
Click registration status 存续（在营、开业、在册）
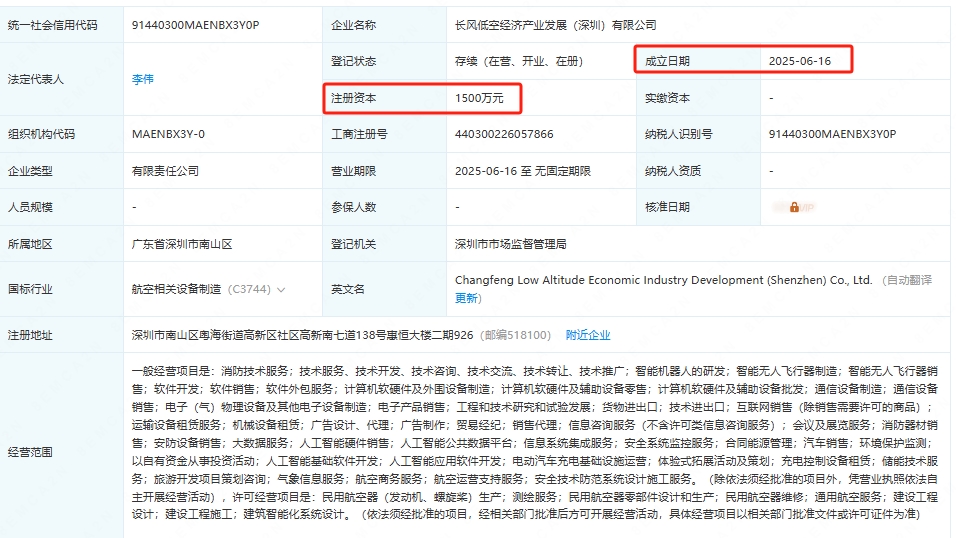[x=519, y=61]
